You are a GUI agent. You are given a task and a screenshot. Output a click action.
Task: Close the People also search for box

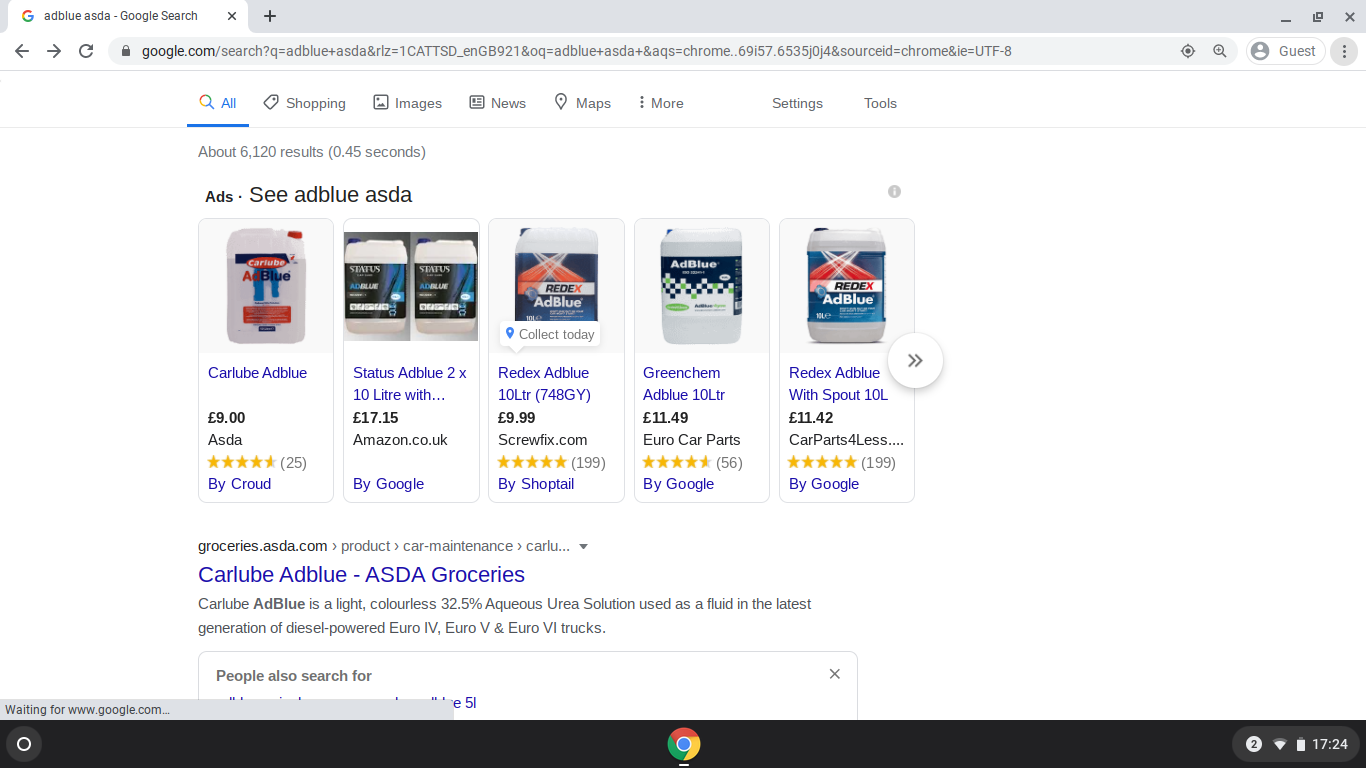[834, 674]
